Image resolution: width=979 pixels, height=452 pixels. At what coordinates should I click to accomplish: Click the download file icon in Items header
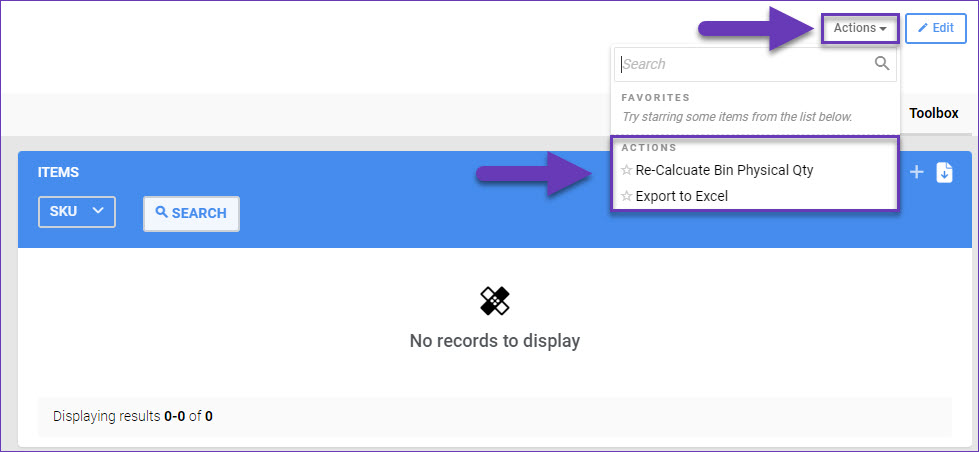click(944, 172)
